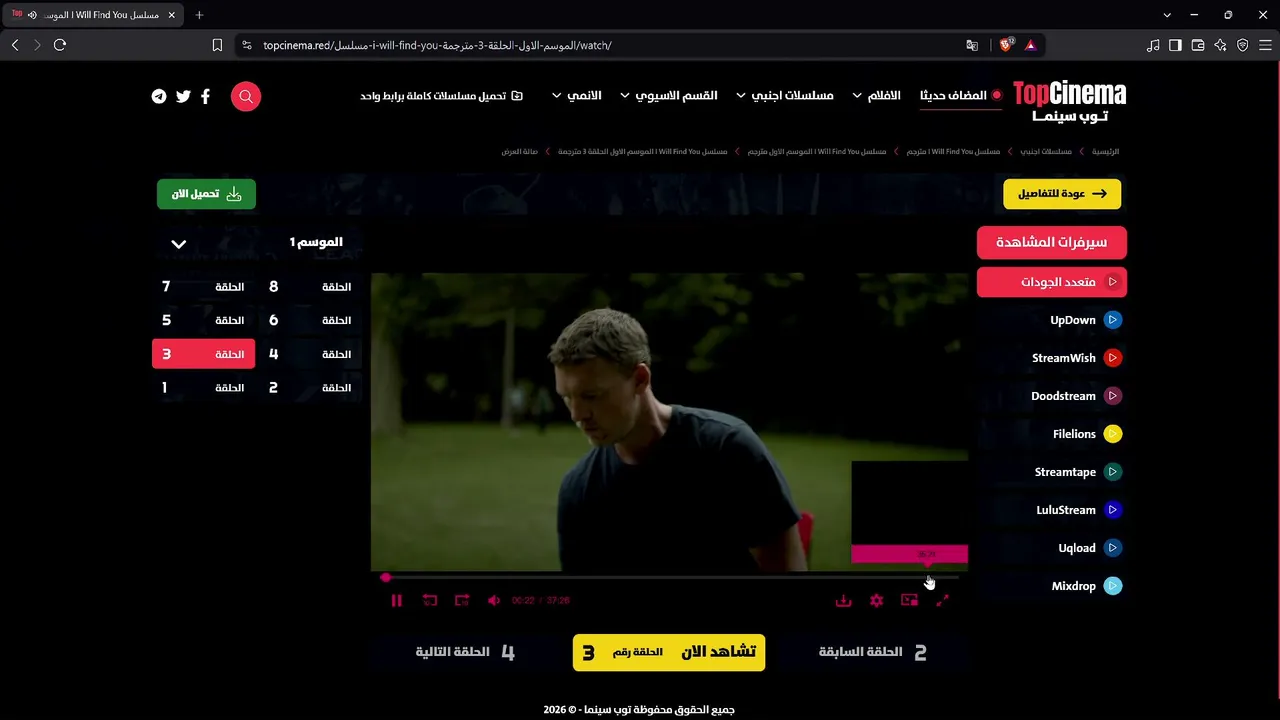Expand the الانمى navigation dropdown

pos(577,96)
